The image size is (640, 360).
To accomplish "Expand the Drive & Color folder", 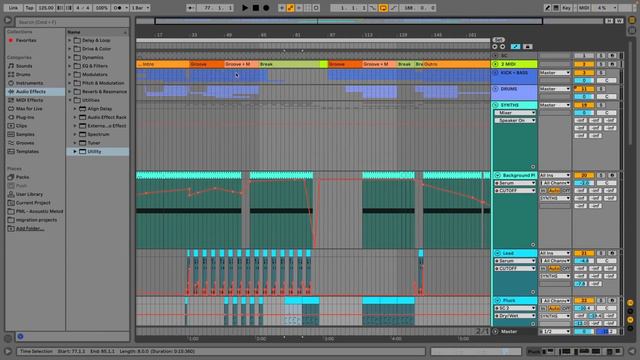I will point(69,49).
